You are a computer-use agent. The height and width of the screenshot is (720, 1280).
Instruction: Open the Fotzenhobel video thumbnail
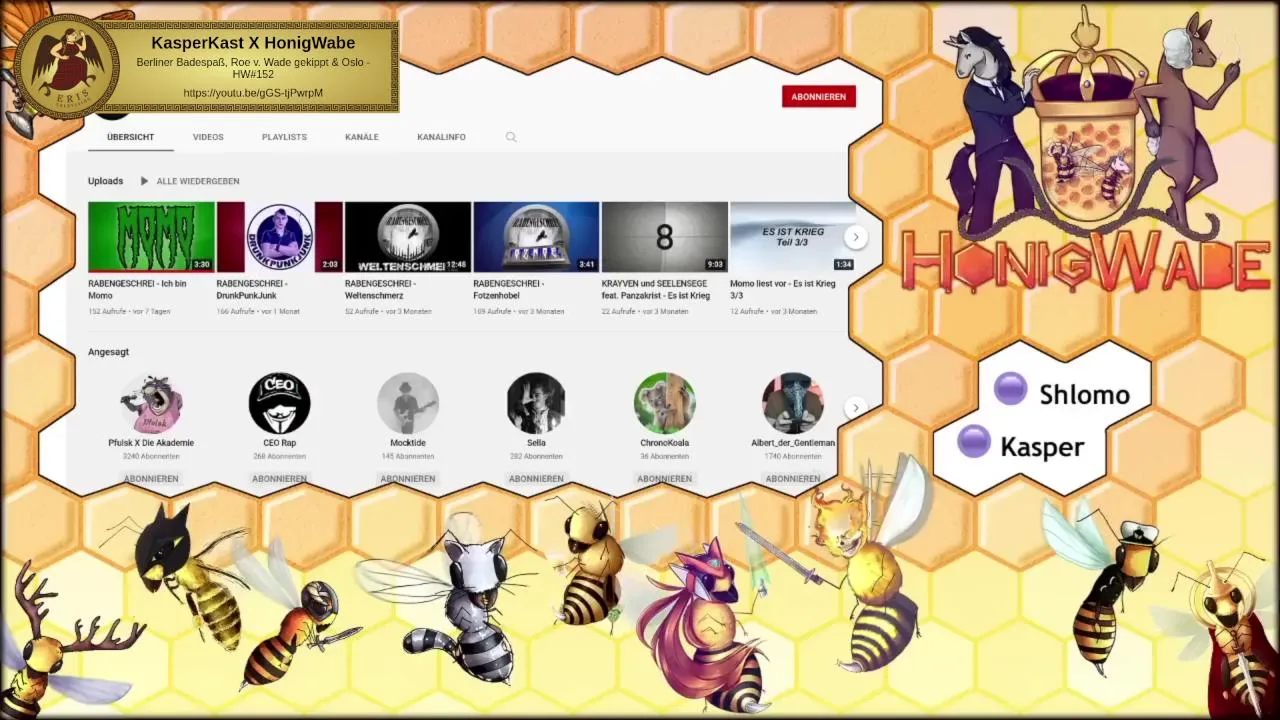point(536,237)
